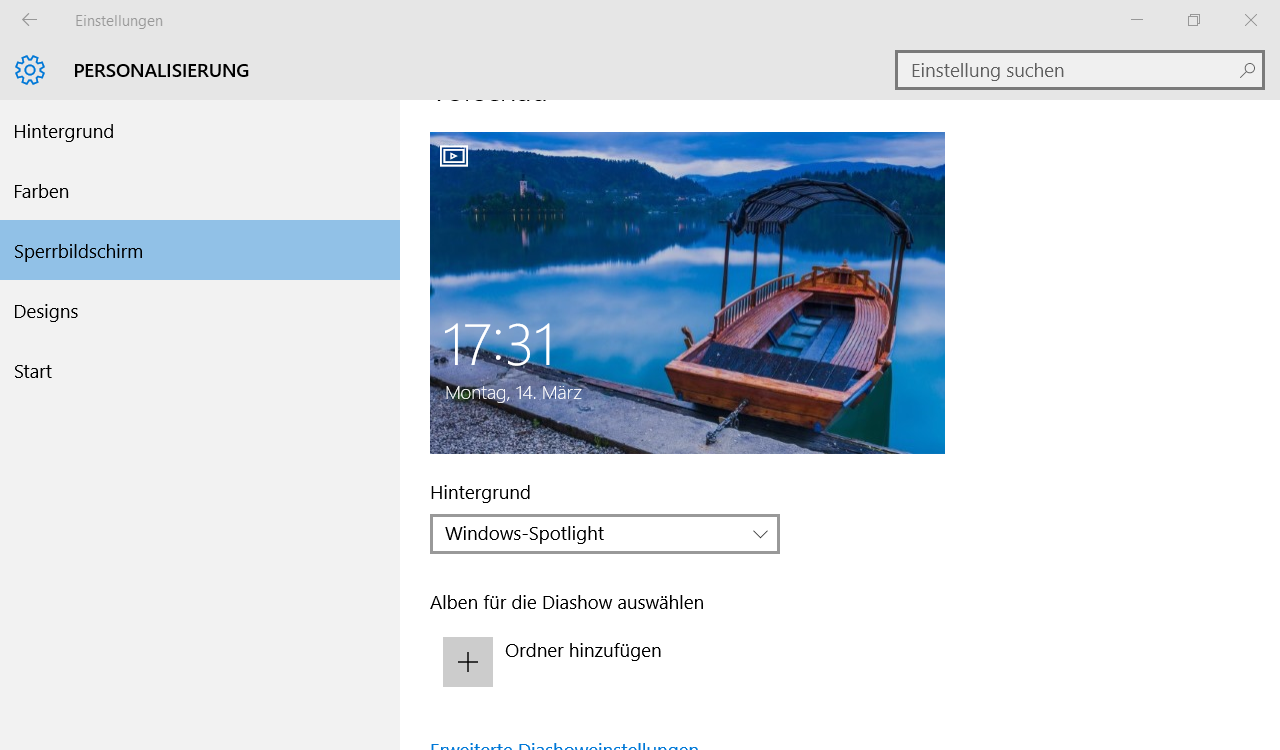This screenshot has height=750, width=1280.
Task: Click the slideshow icon on preview image
Action: pyautogui.click(x=453, y=156)
